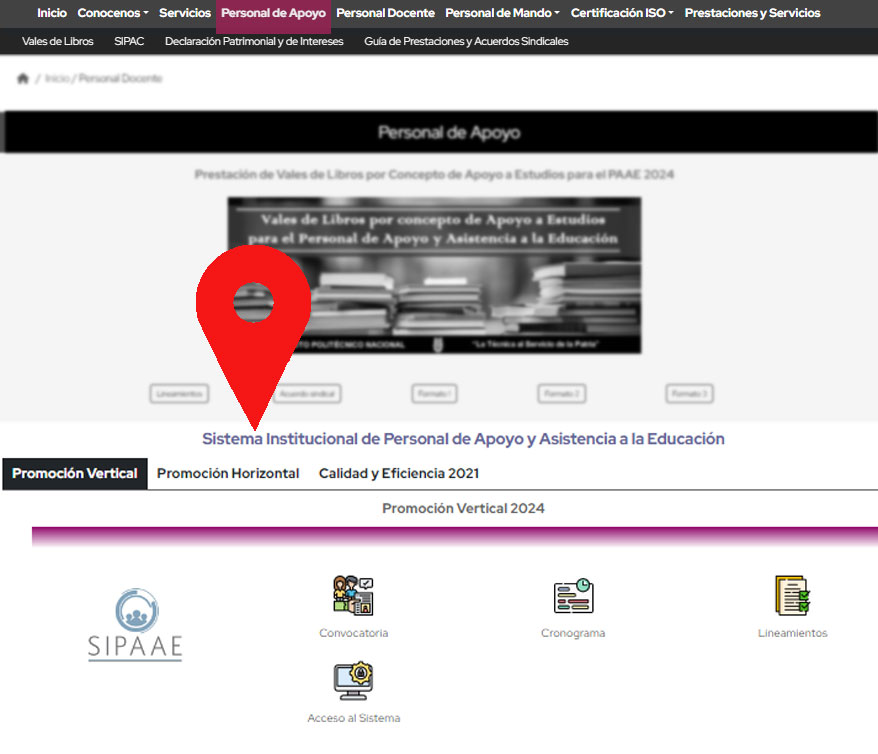Click the Formato 1 button
The height and width of the screenshot is (754, 878).
(434, 394)
